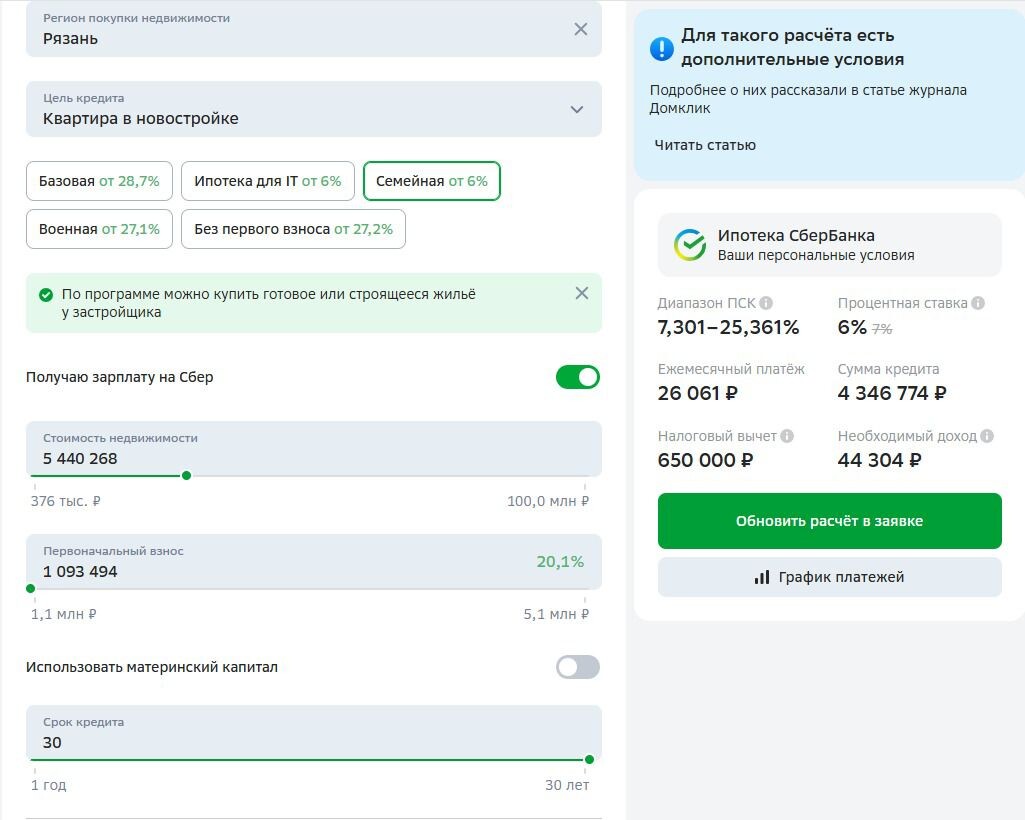Click the 376 тыс. ₽ minimum label
This screenshot has height=820, width=1025.
(x=65, y=502)
